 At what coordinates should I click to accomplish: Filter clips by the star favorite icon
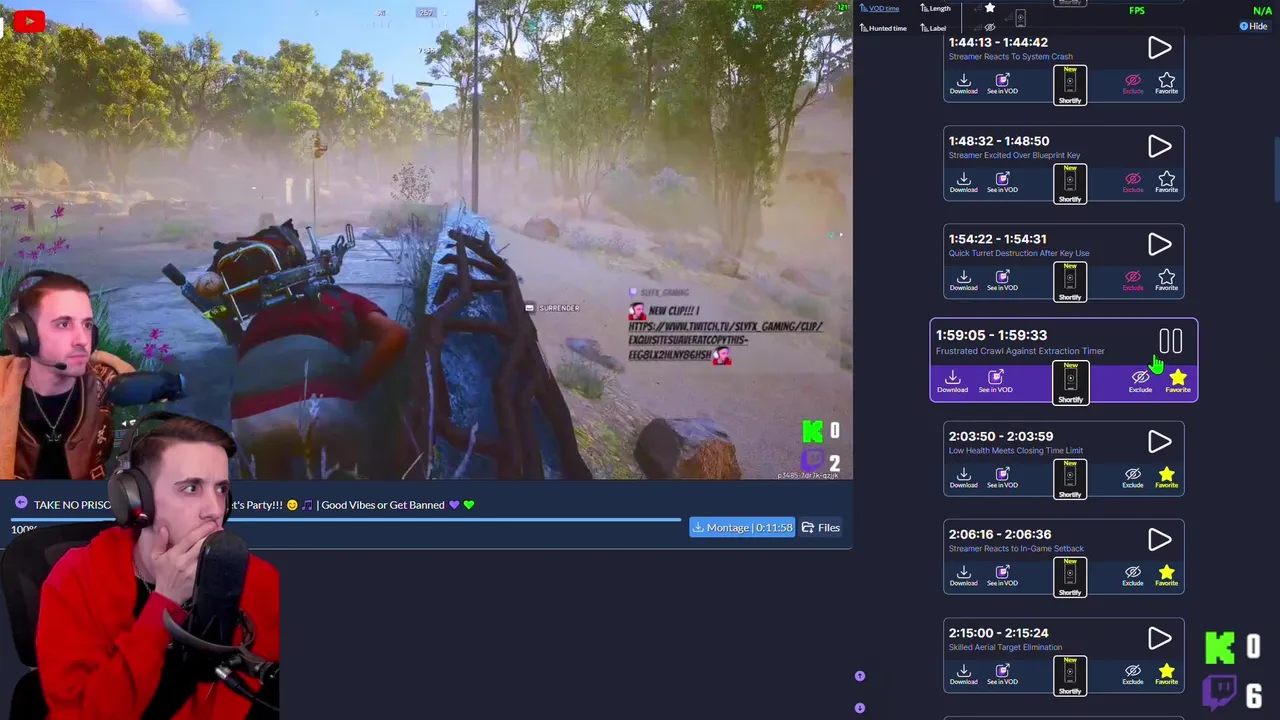990,8
